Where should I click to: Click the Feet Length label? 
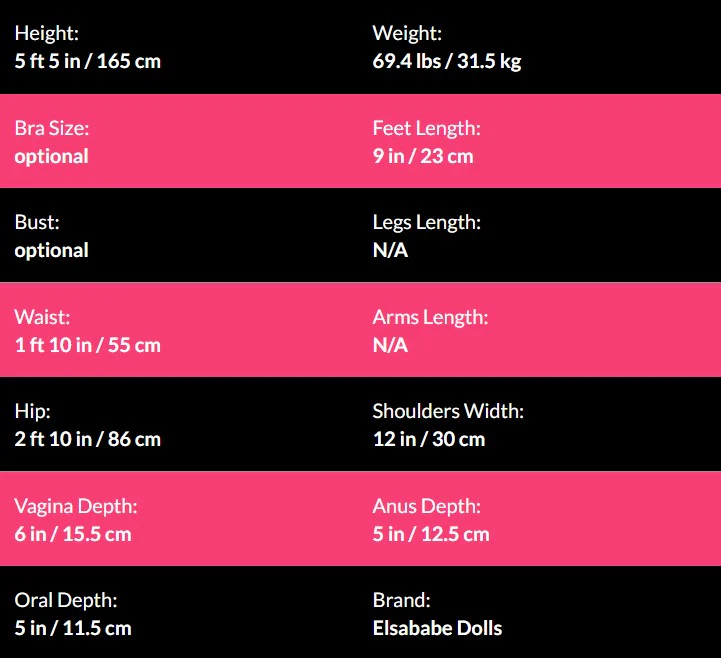[426, 128]
